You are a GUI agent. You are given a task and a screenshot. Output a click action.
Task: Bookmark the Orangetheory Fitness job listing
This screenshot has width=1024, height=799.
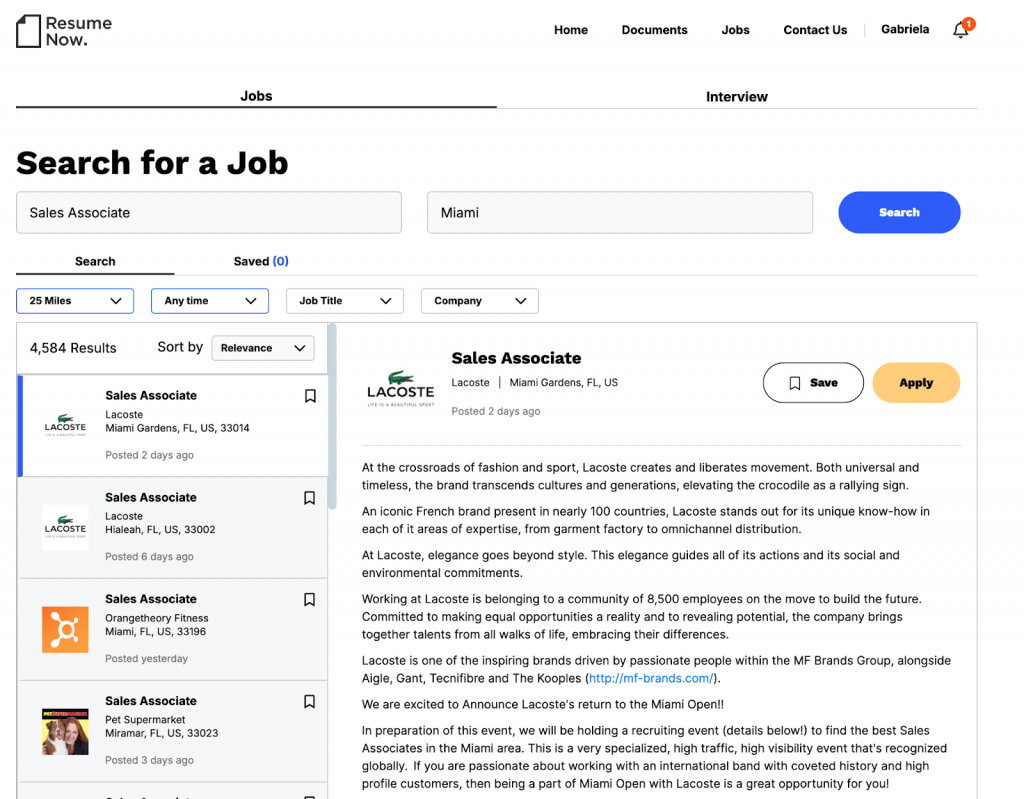coord(310,600)
